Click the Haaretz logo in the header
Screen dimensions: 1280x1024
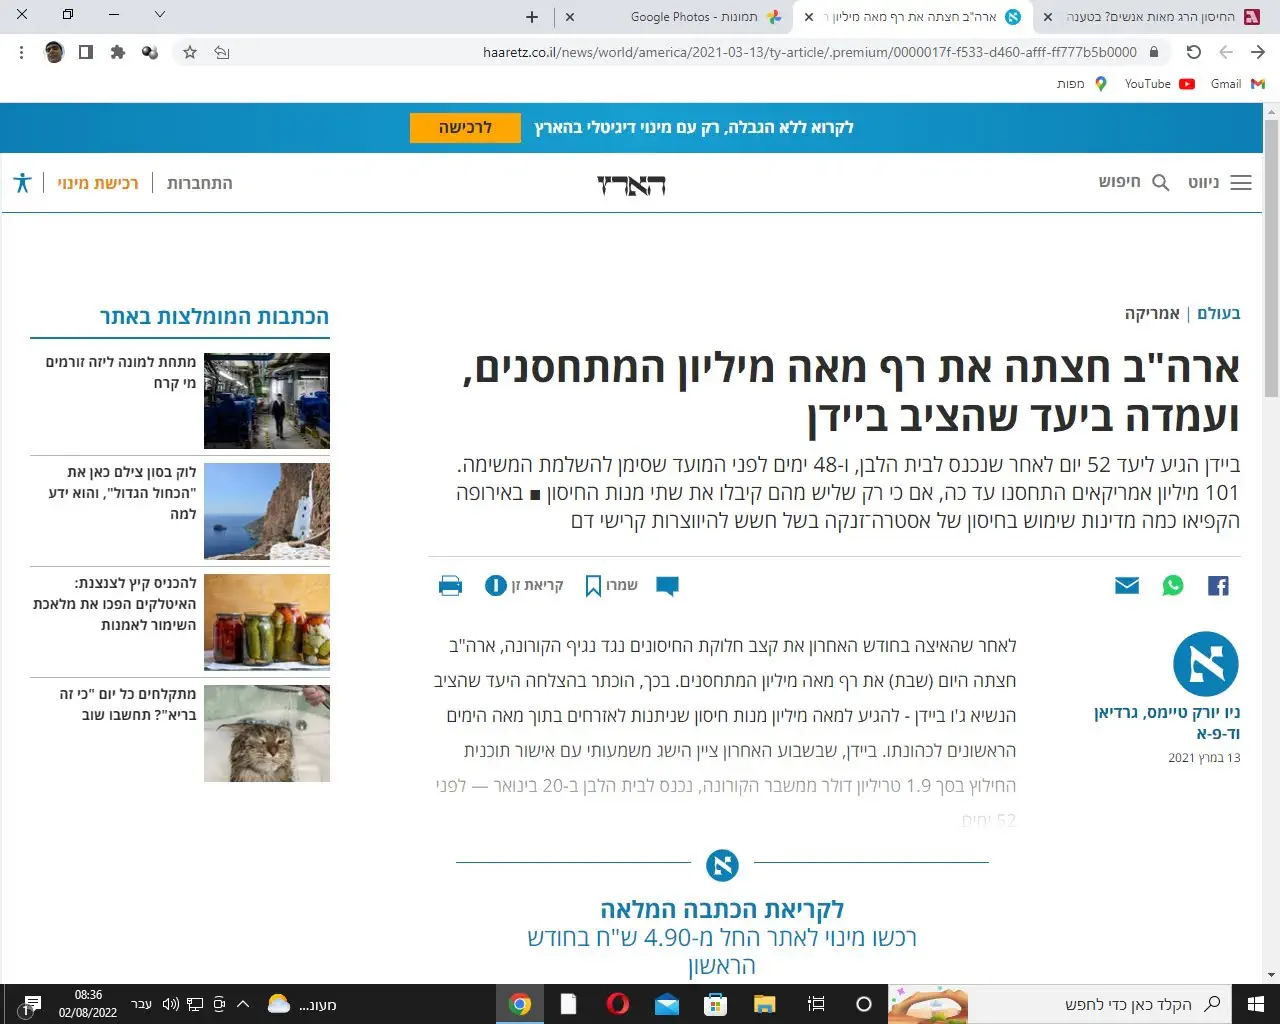coord(631,184)
